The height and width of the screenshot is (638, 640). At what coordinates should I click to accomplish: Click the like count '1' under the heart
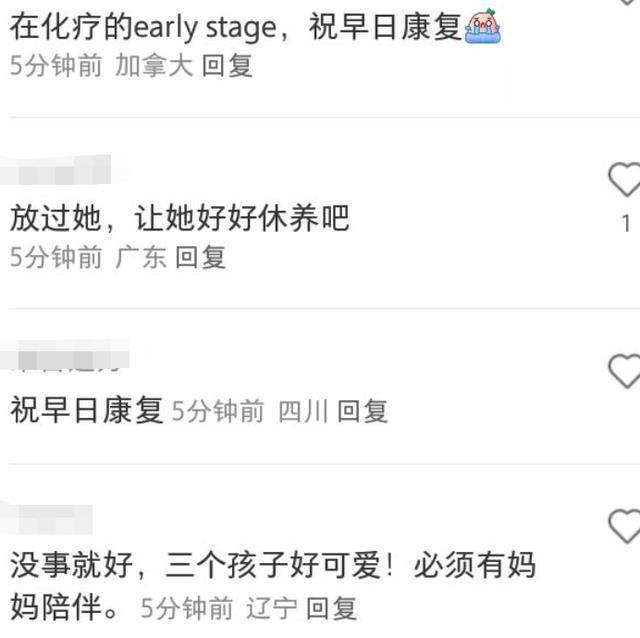point(626,224)
